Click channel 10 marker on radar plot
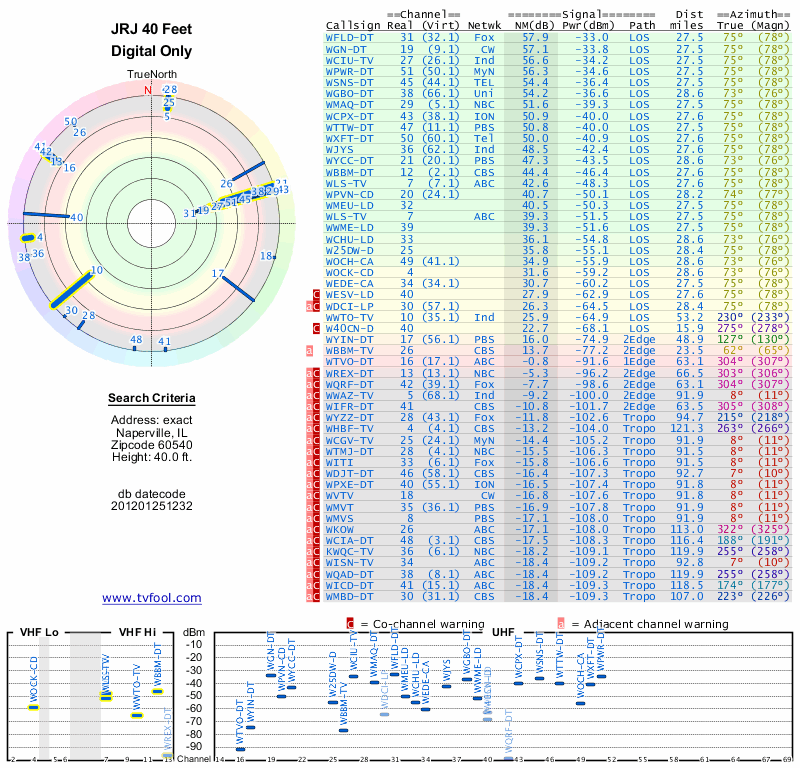The height and width of the screenshot is (768, 800). click(x=96, y=270)
